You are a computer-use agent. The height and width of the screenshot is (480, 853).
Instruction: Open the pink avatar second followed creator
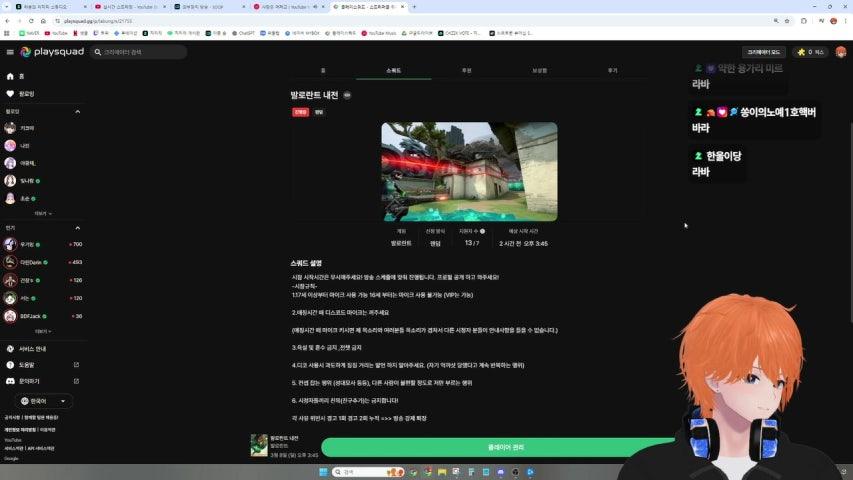(10, 145)
